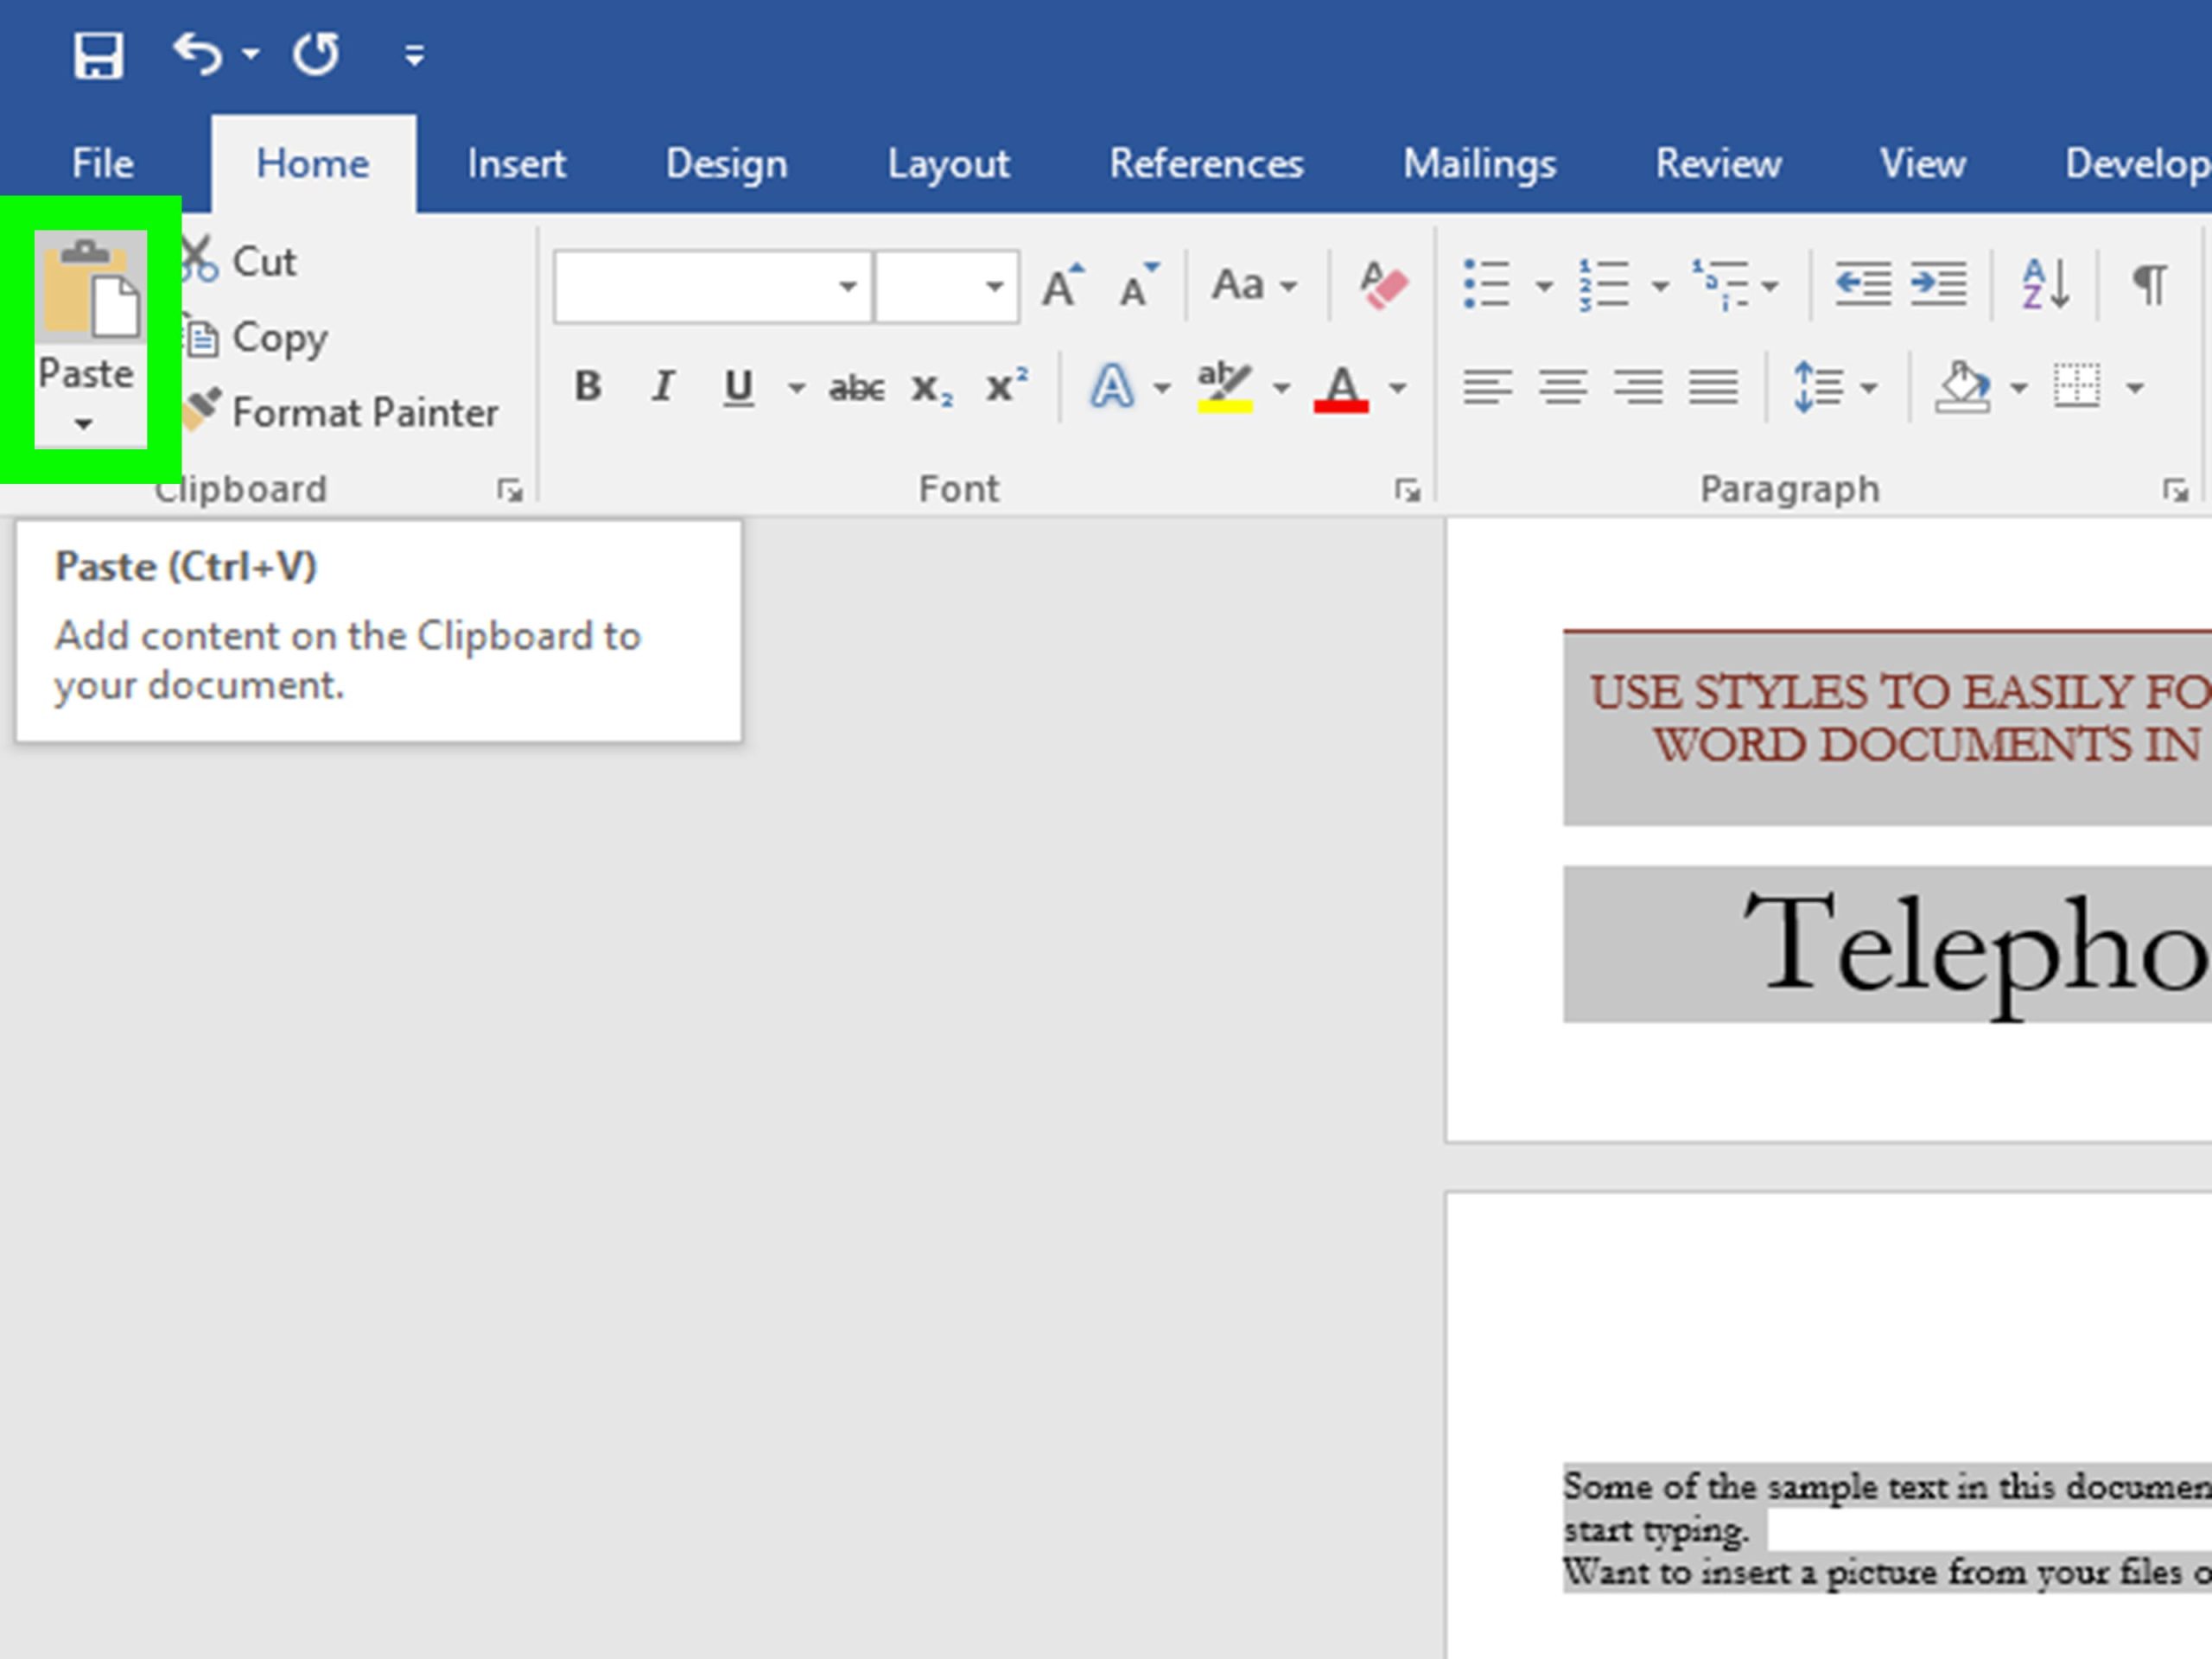
Task: Open the References tab
Action: [x=1206, y=163]
